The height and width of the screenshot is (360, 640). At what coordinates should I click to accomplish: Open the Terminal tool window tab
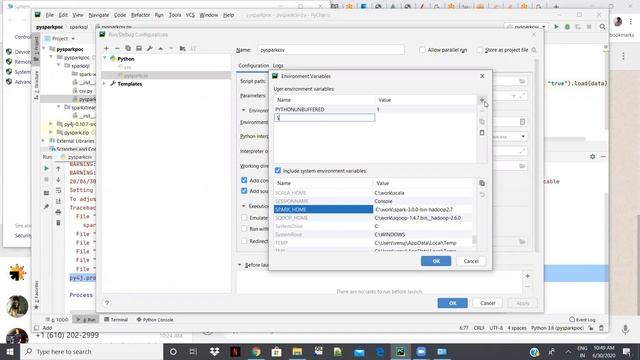[x=116, y=320]
